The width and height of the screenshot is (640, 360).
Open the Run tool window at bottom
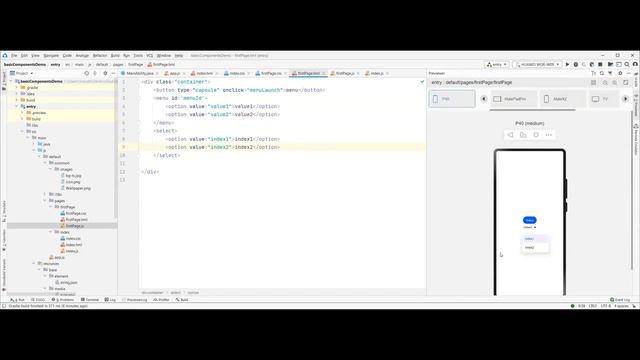[17, 300]
